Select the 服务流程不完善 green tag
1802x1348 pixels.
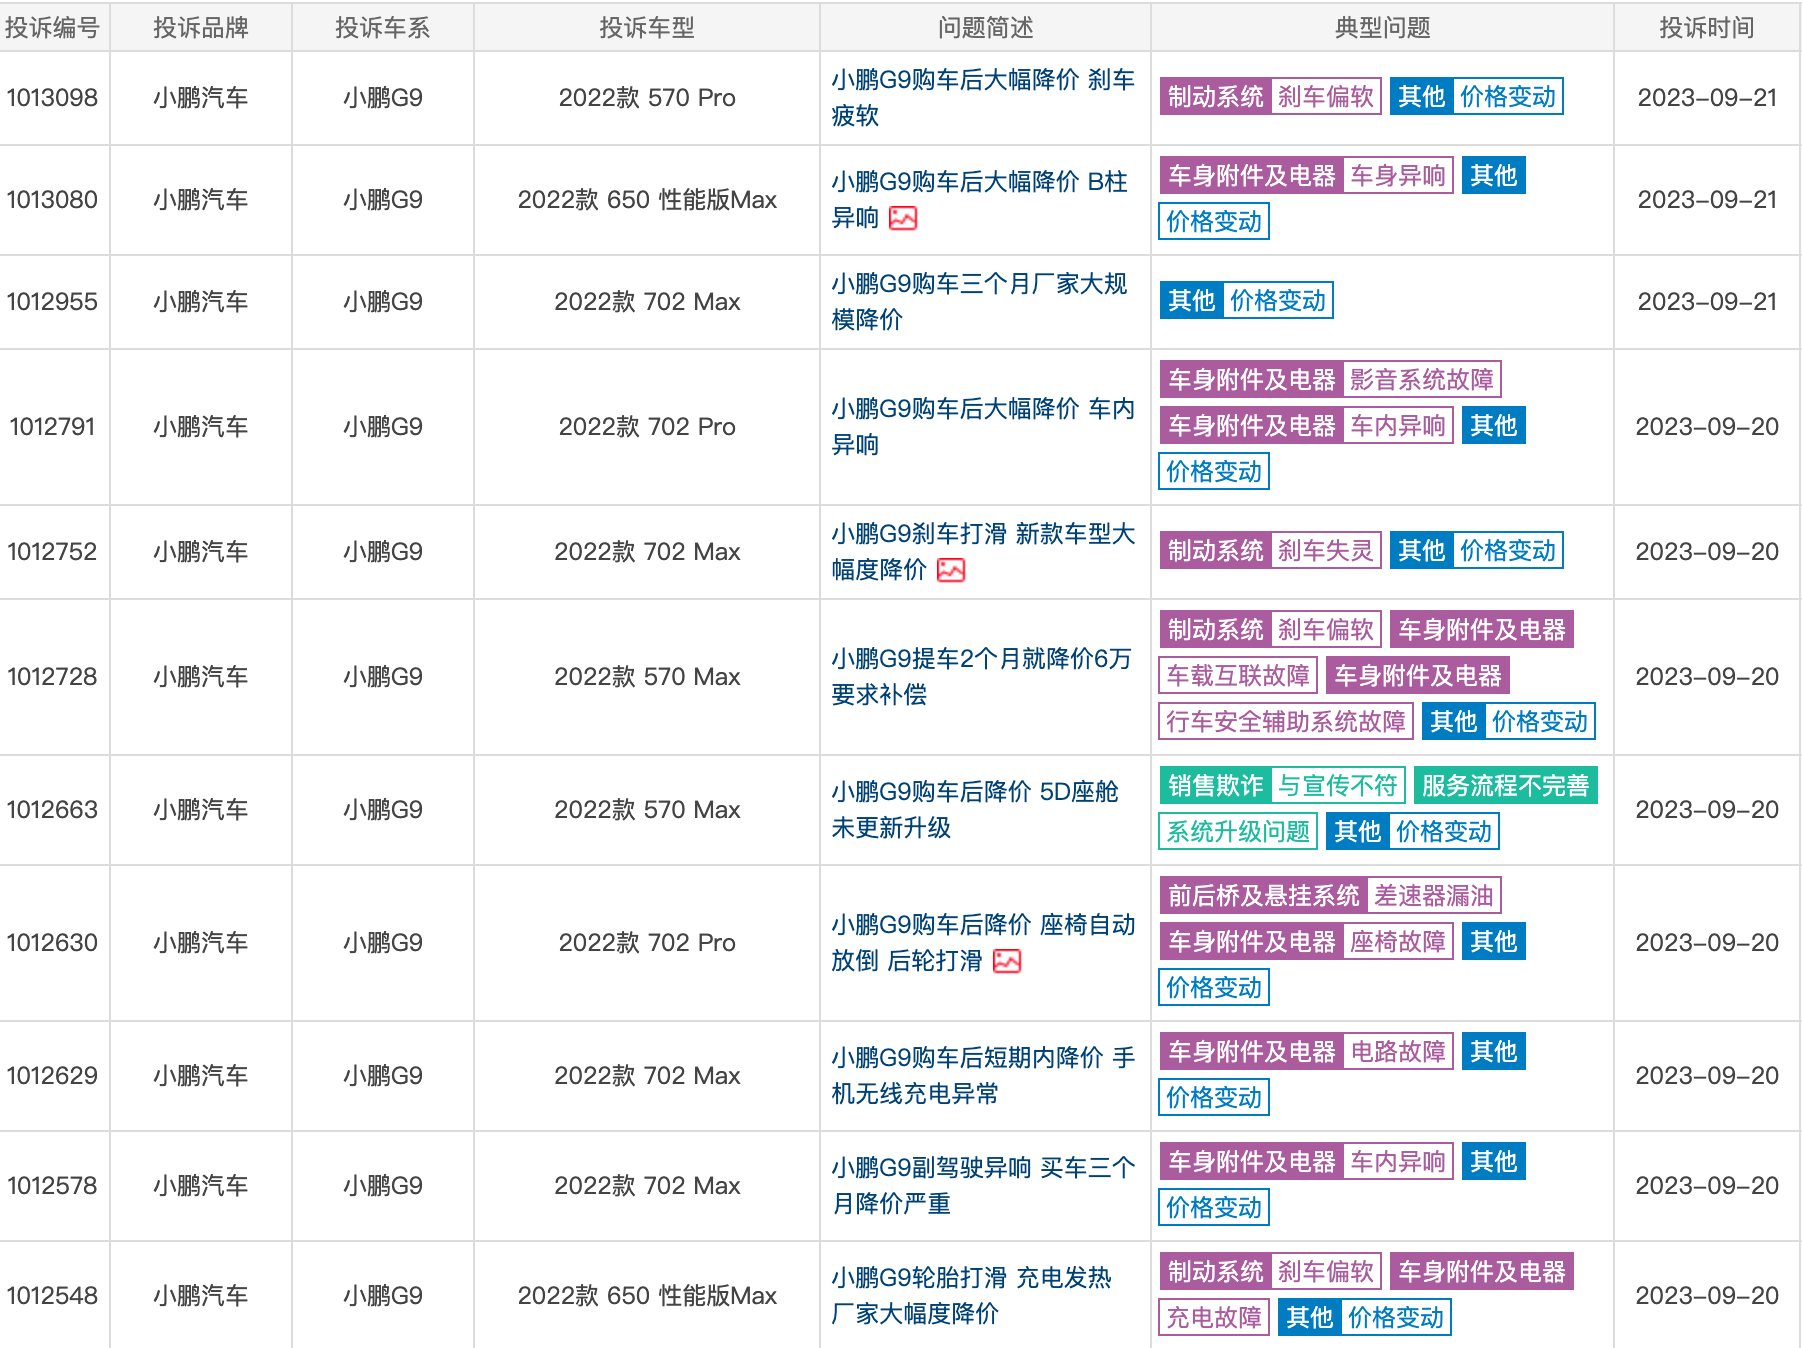pyautogui.click(x=1505, y=786)
